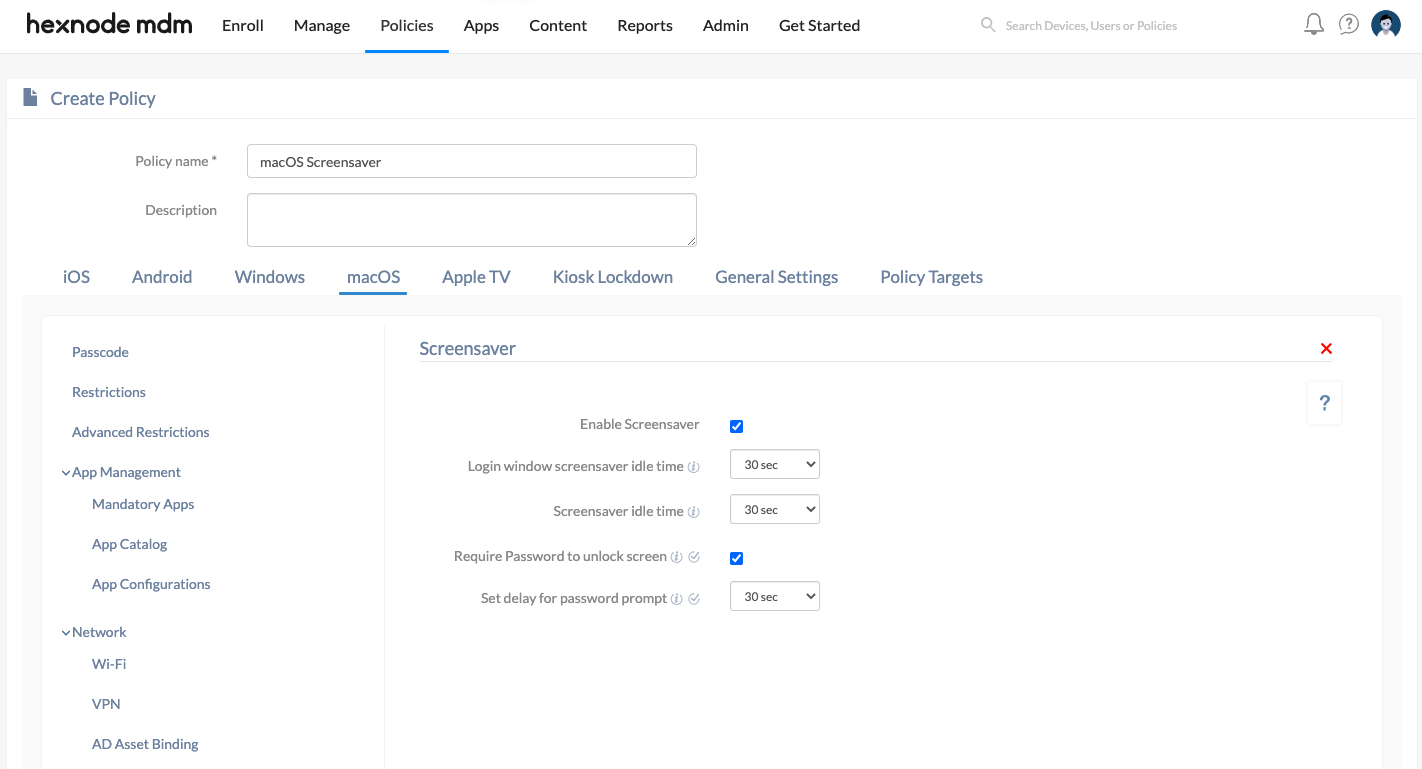Open Restrictions in the sidebar
The height and width of the screenshot is (769, 1422).
click(x=109, y=392)
